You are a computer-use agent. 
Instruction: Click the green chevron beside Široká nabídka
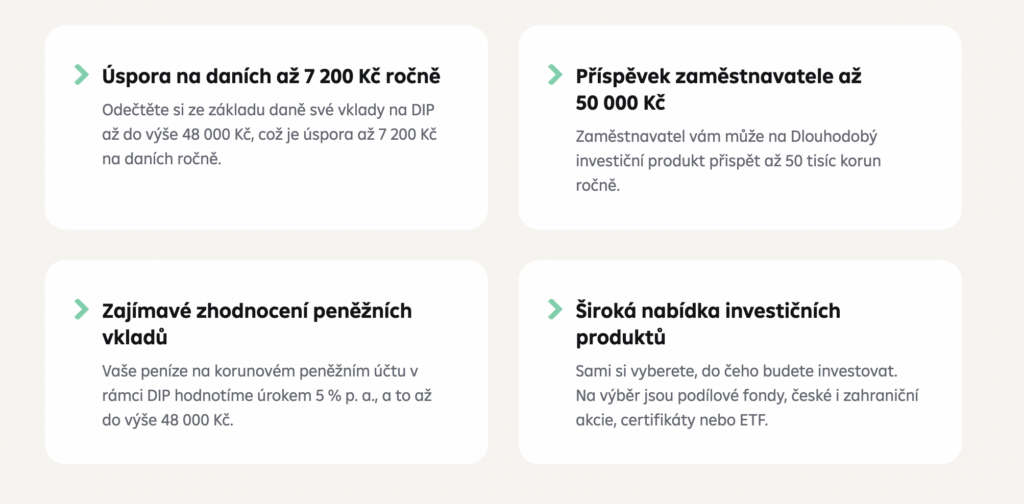pyautogui.click(x=555, y=309)
